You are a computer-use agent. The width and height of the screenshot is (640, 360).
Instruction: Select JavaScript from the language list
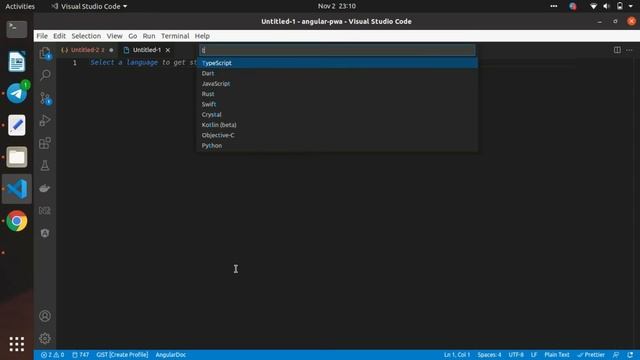(338, 83)
